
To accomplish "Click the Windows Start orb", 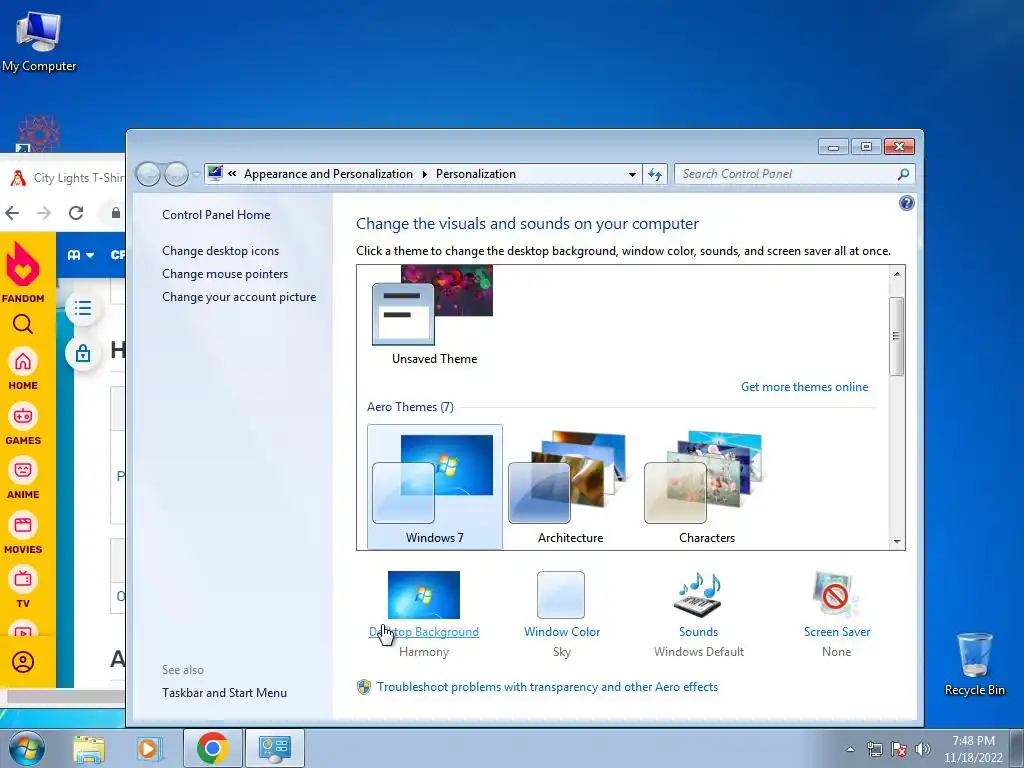I will pyautogui.click(x=27, y=748).
